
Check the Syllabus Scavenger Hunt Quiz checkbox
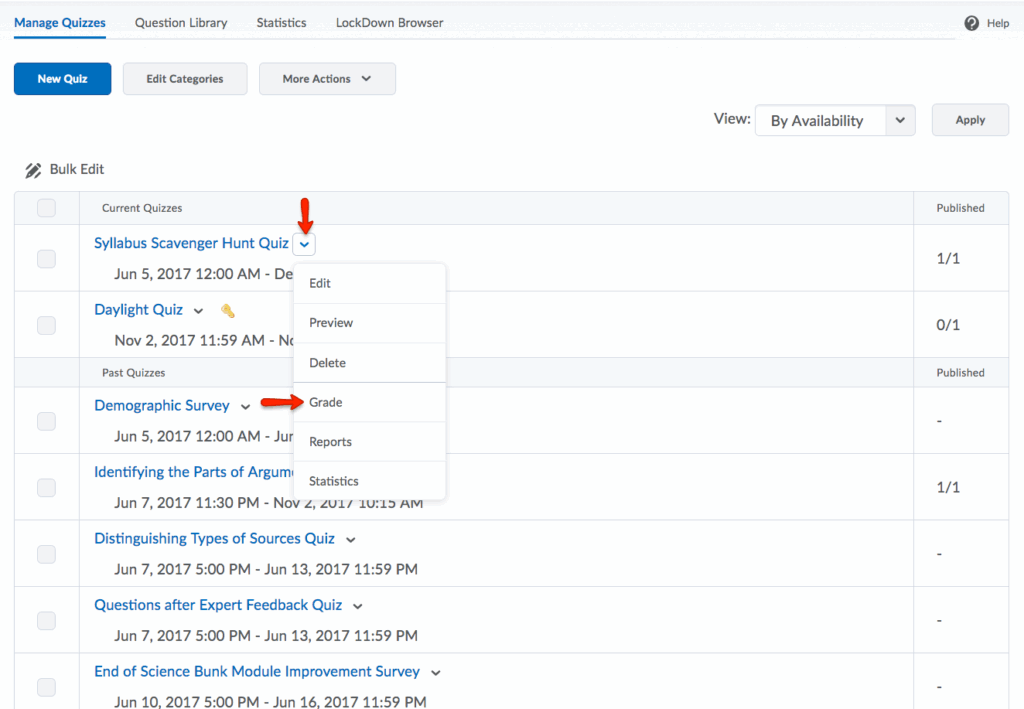[x=46, y=259]
